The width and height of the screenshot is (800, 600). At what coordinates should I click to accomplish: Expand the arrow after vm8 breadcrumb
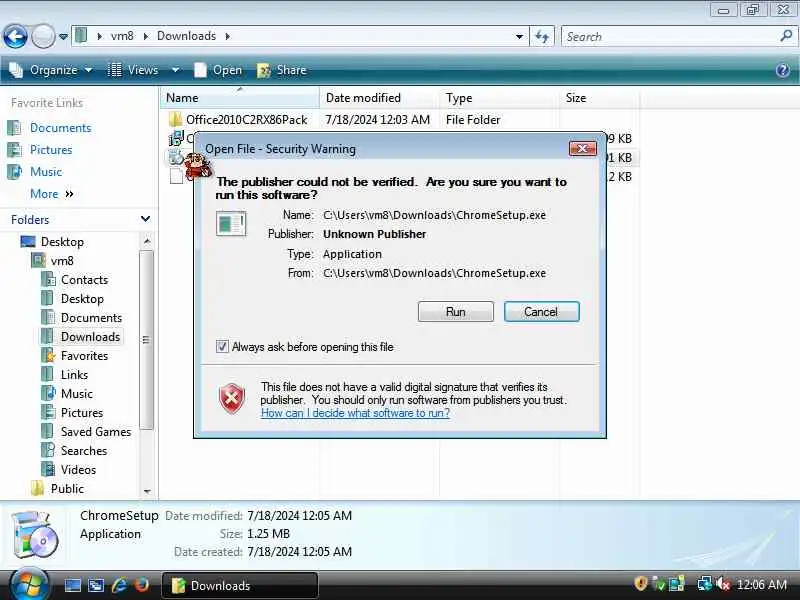pos(145,36)
